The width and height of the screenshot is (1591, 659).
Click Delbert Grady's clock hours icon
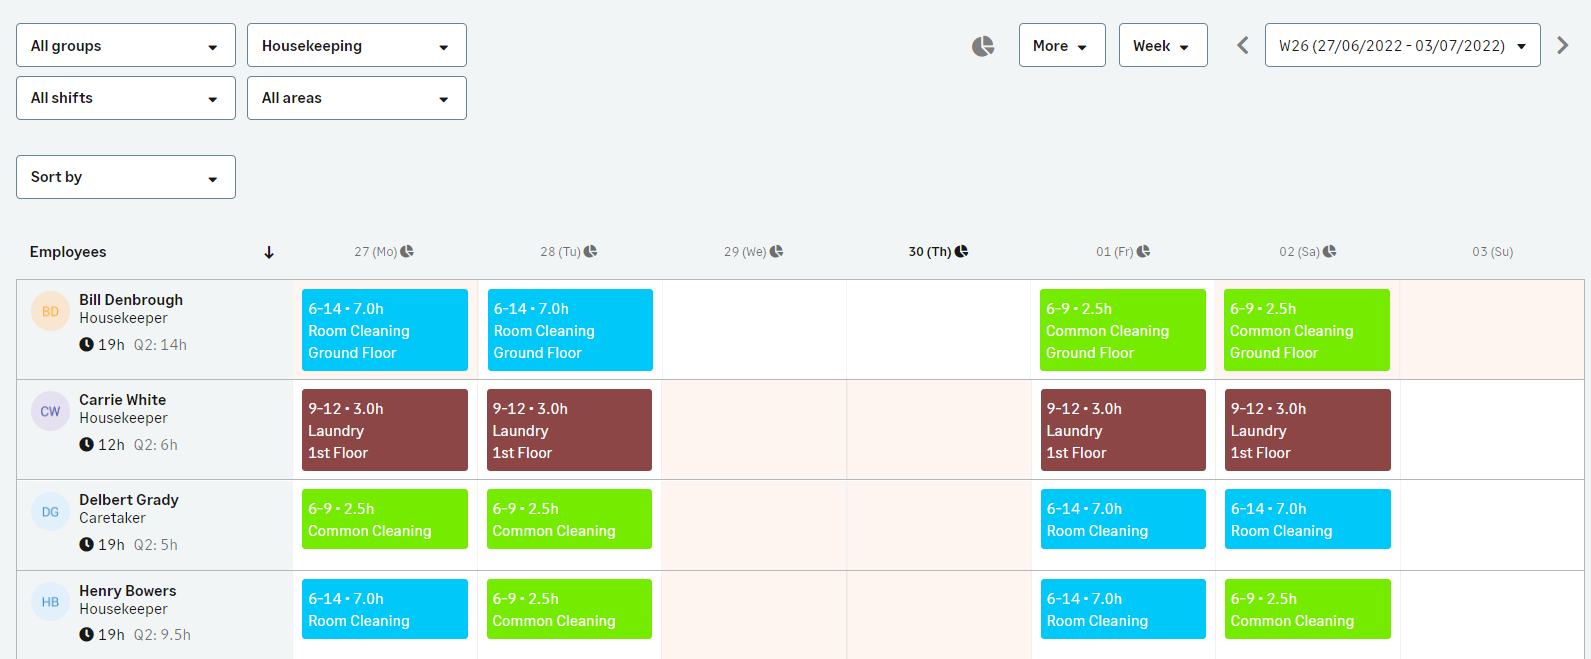tap(87, 545)
